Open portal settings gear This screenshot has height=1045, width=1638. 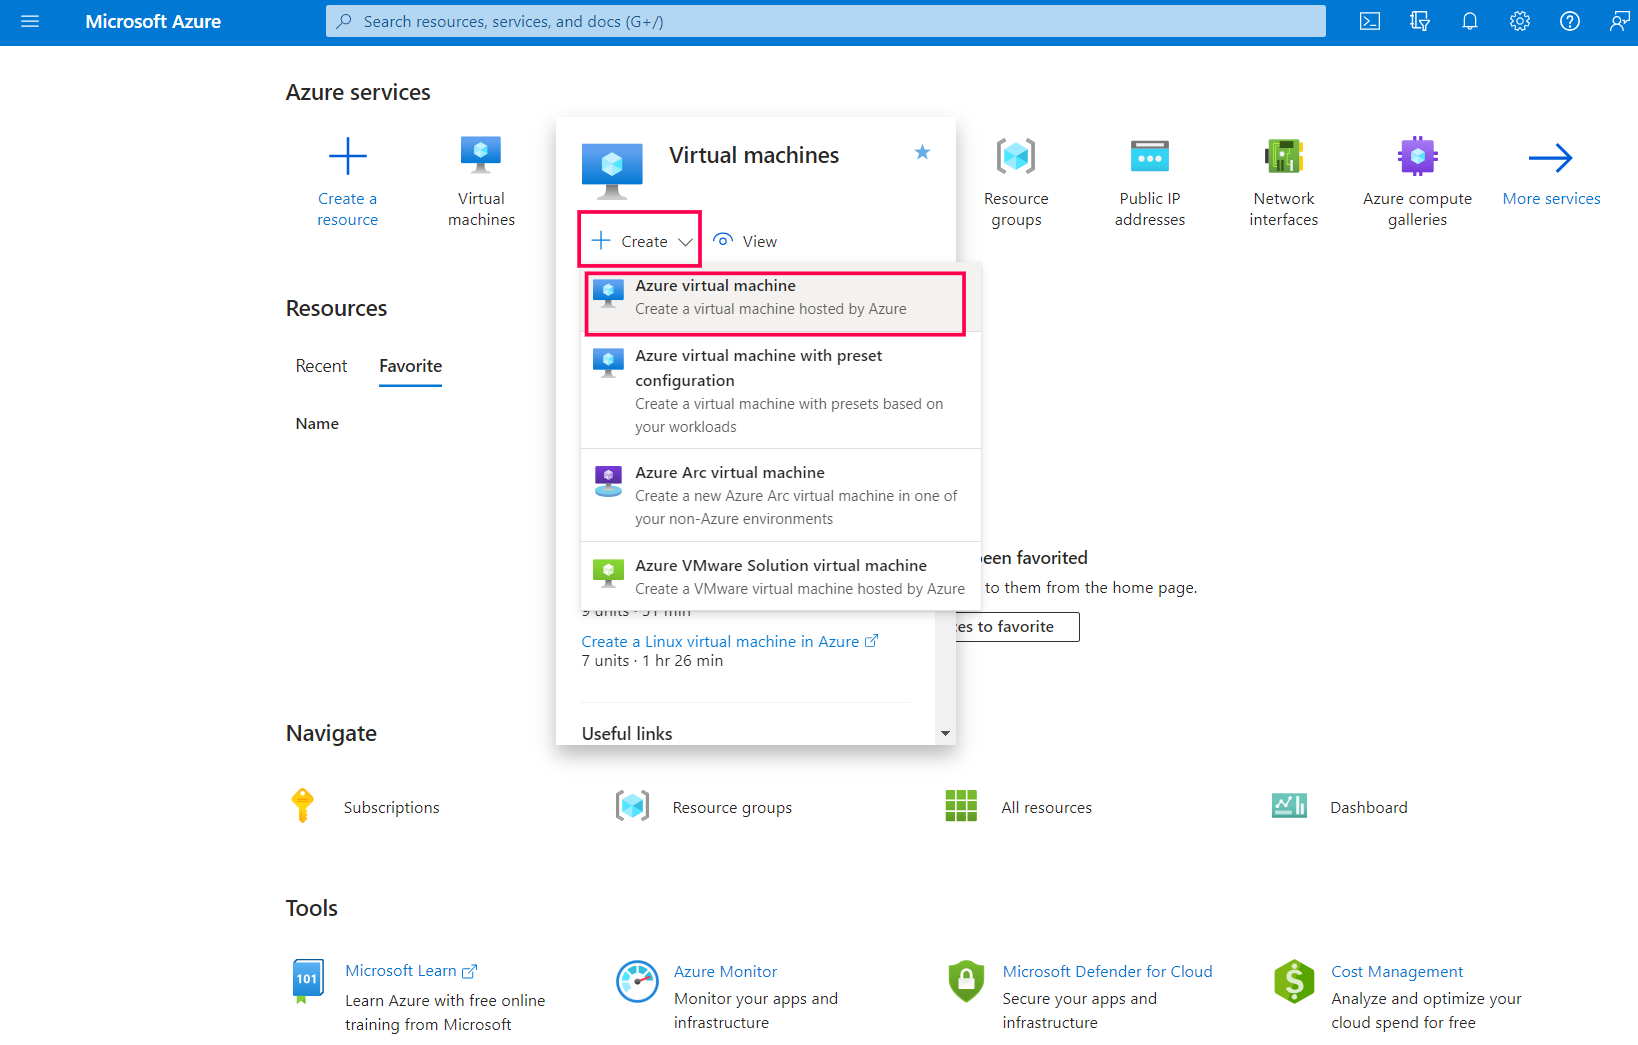(x=1519, y=21)
